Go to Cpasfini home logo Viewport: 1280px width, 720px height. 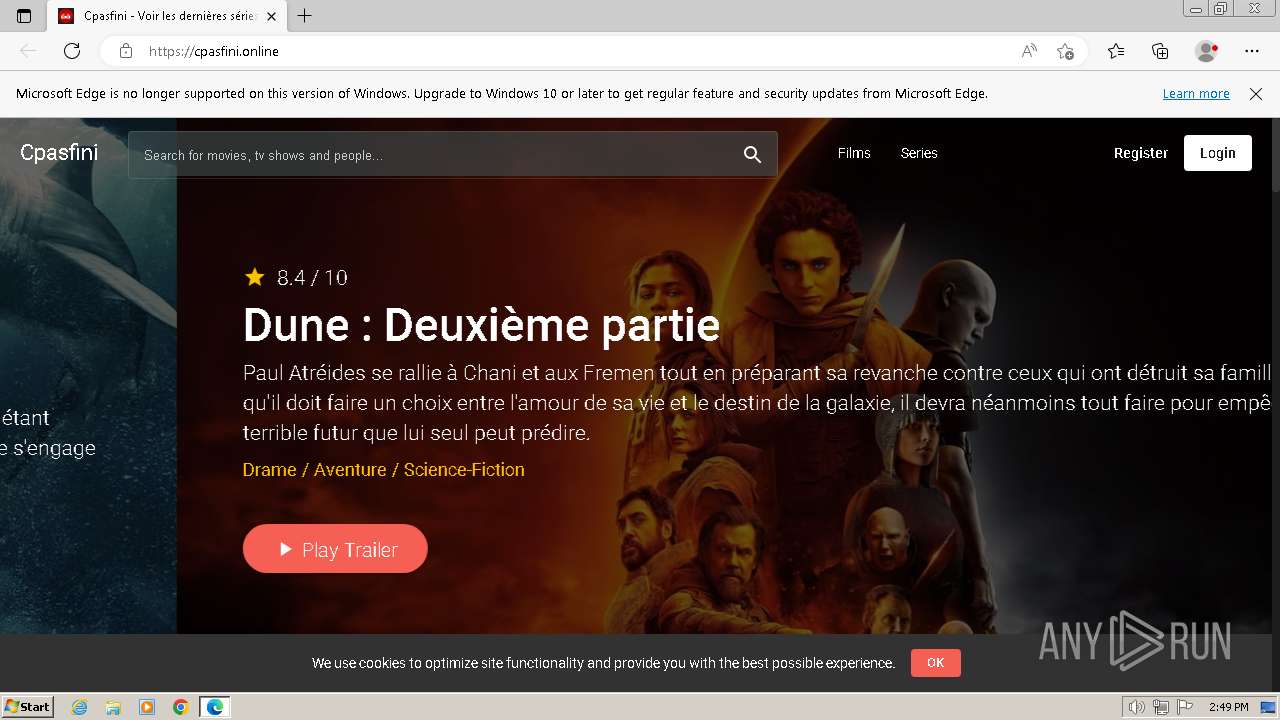[x=59, y=153]
